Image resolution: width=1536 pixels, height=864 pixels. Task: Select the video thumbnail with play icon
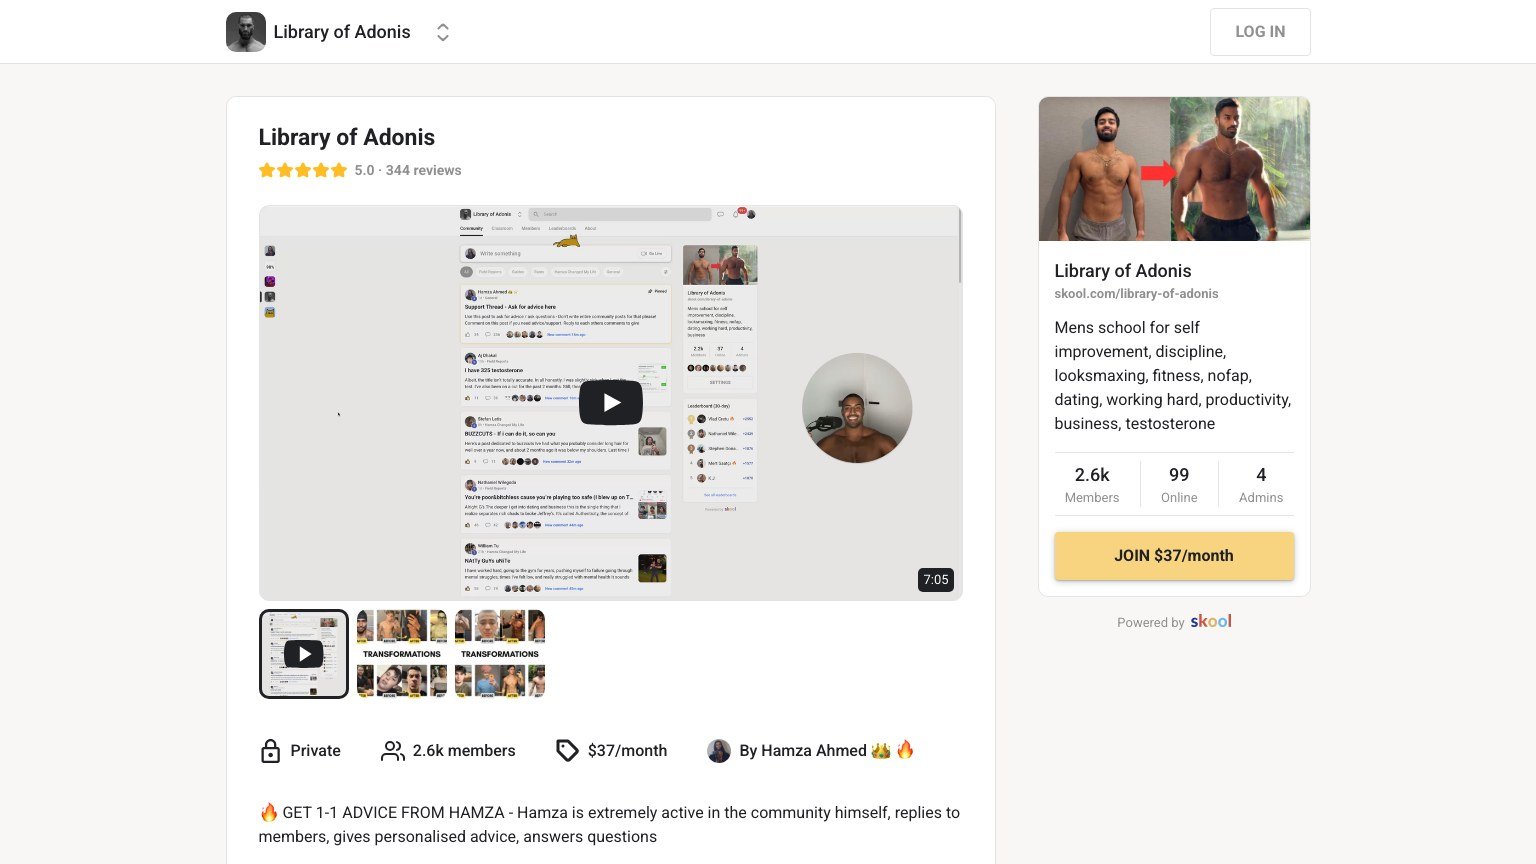[x=304, y=654]
